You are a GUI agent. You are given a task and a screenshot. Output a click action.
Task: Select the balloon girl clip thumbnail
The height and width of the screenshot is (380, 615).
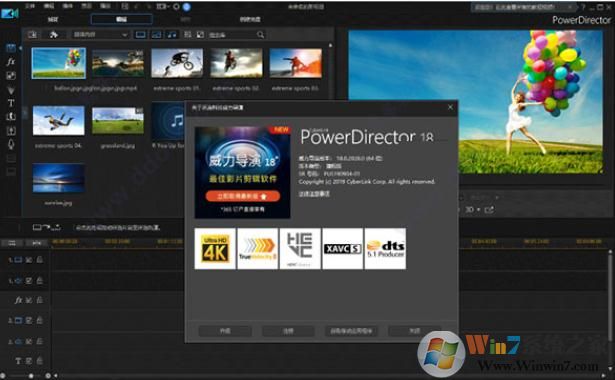[x=58, y=63]
